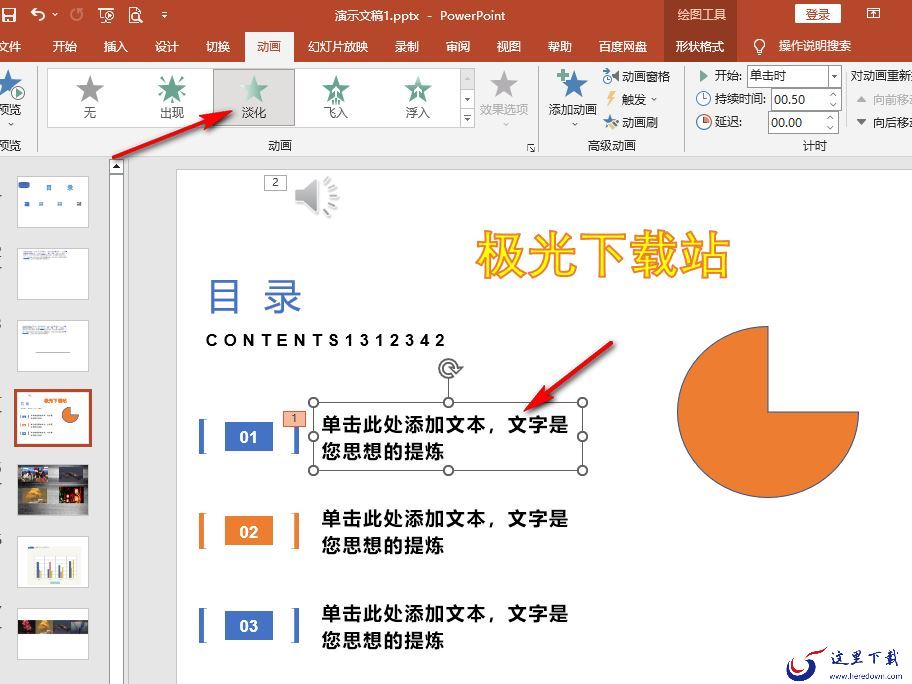Switch to the 设计 tab
This screenshot has height=684, width=912.
166,47
